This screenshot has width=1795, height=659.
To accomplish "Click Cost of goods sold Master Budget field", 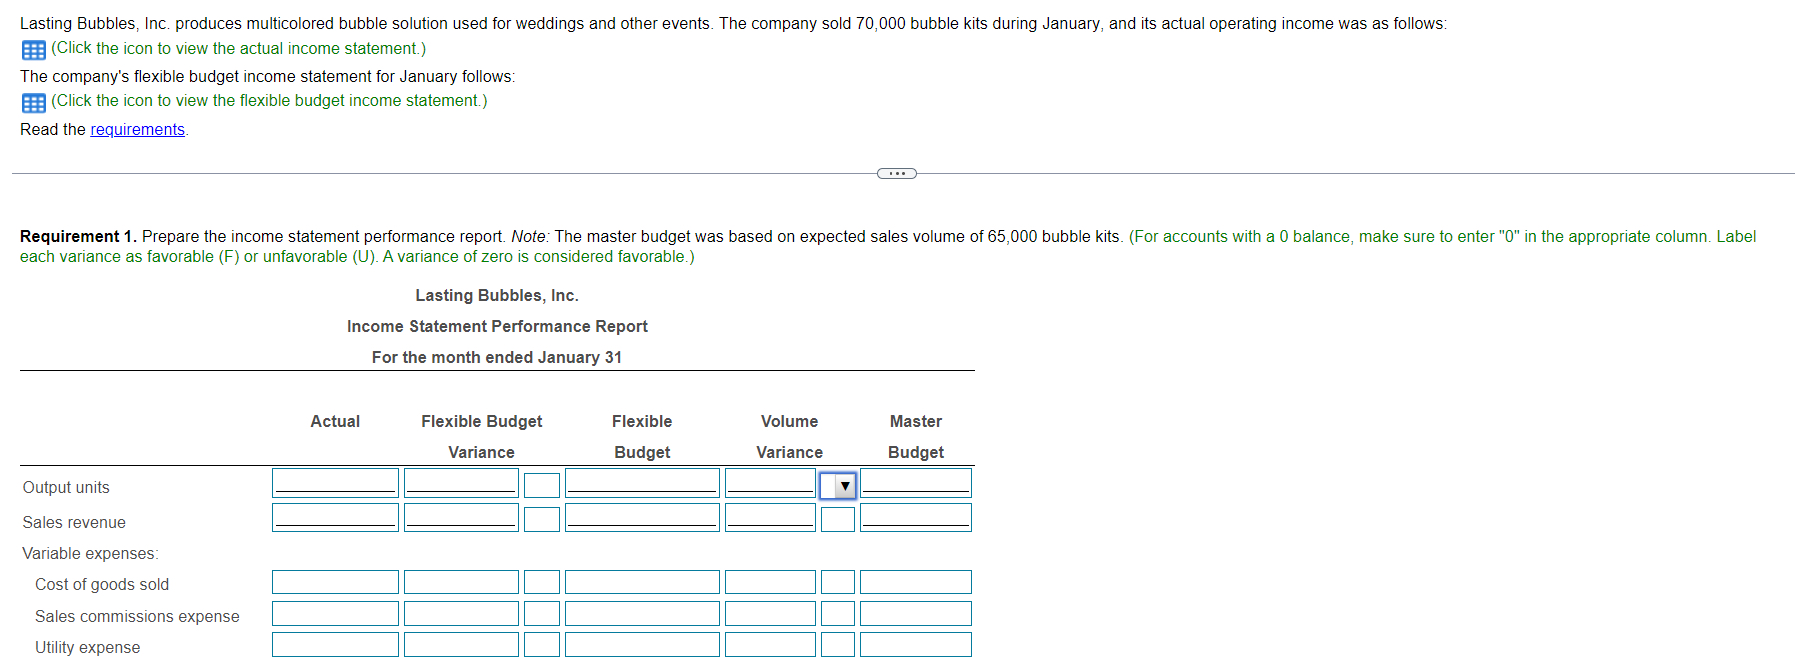I will pos(916,582).
